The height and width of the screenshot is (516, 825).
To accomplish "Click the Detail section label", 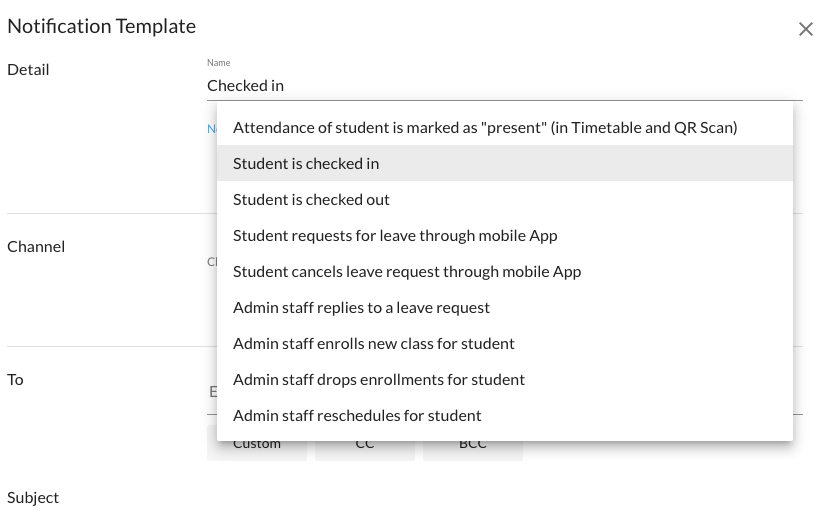I will point(28,70).
